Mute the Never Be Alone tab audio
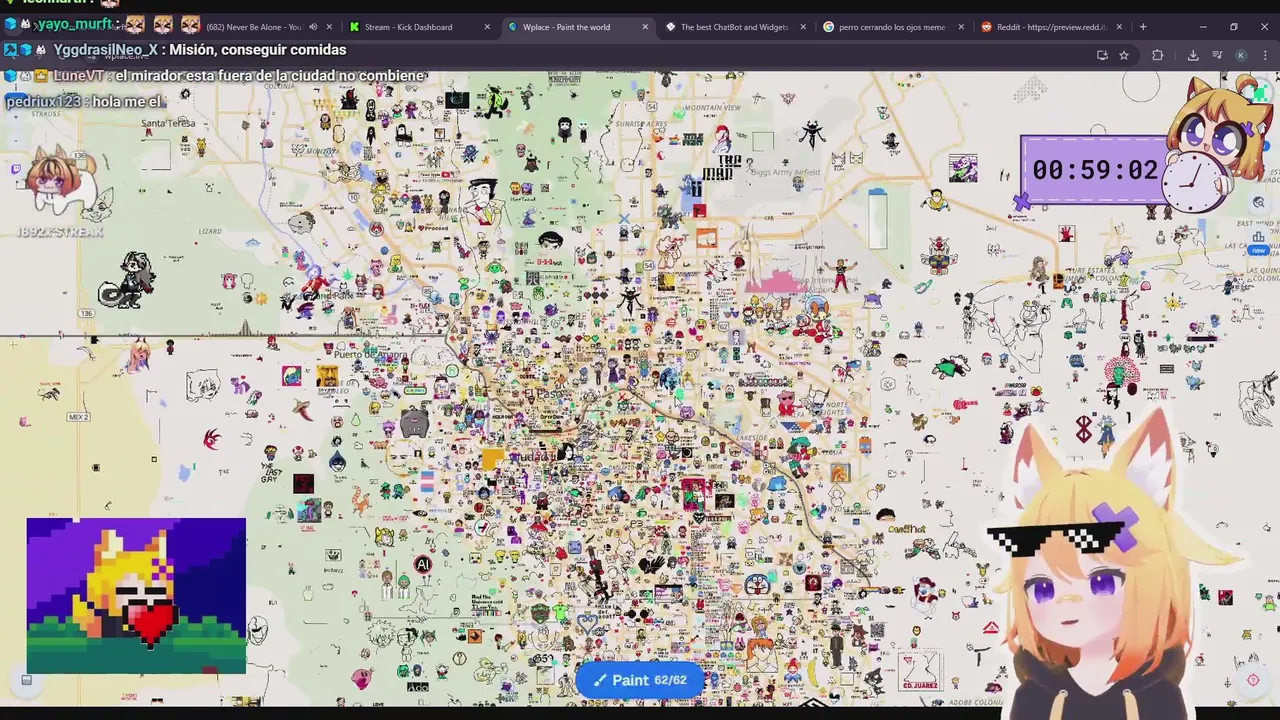This screenshot has width=1280, height=720. [x=313, y=27]
